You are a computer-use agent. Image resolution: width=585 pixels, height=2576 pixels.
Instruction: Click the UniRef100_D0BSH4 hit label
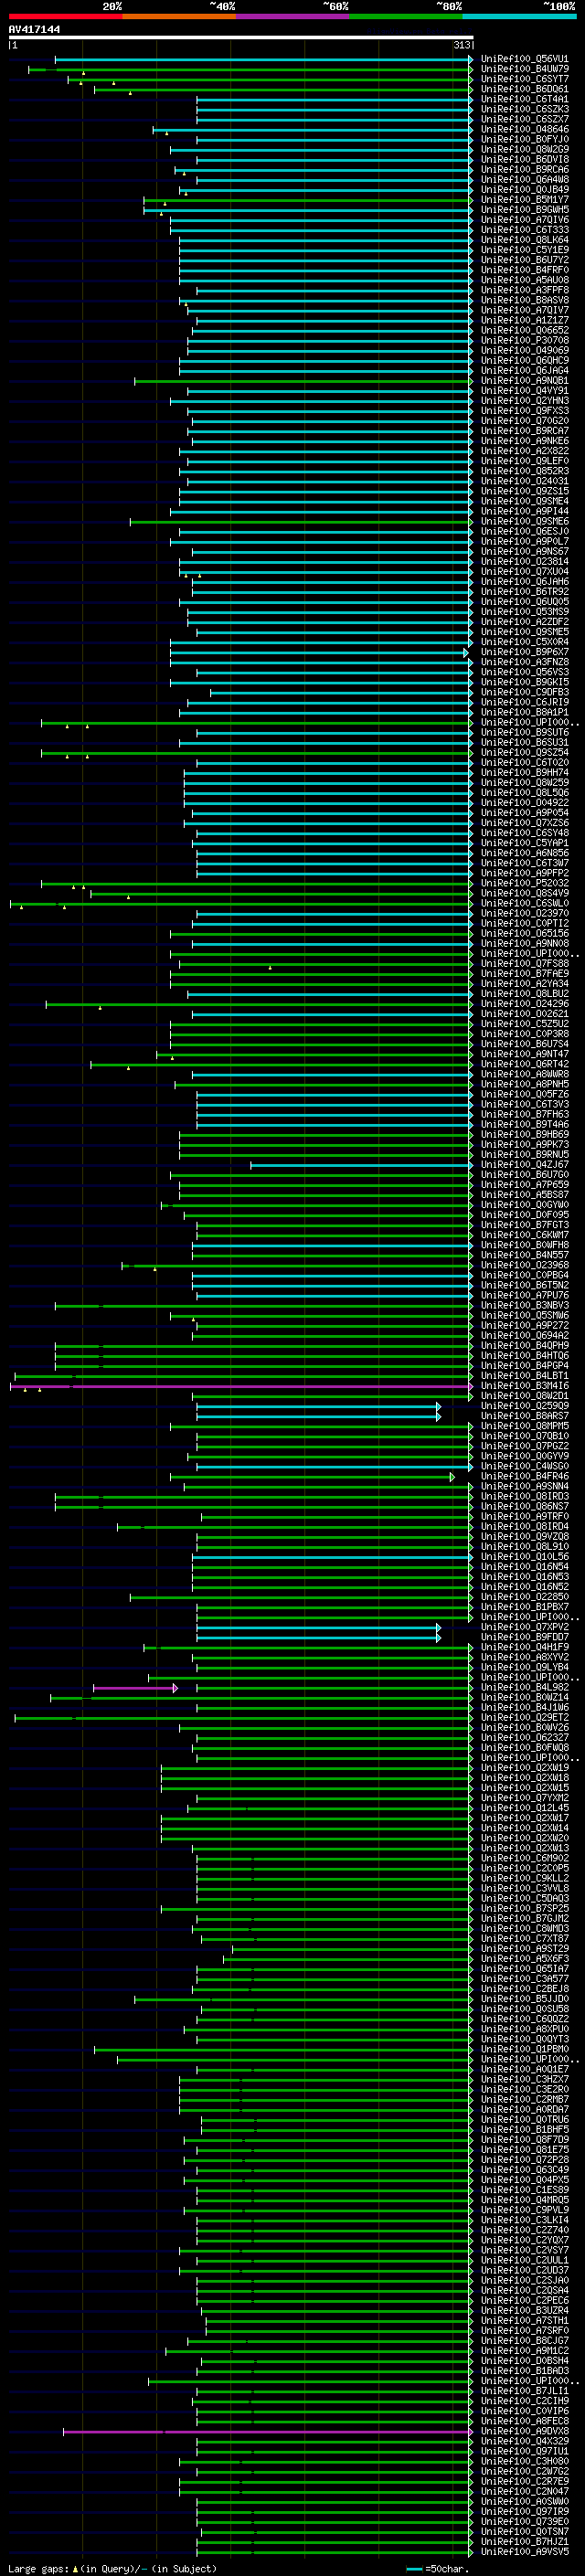[x=525, y=2360]
